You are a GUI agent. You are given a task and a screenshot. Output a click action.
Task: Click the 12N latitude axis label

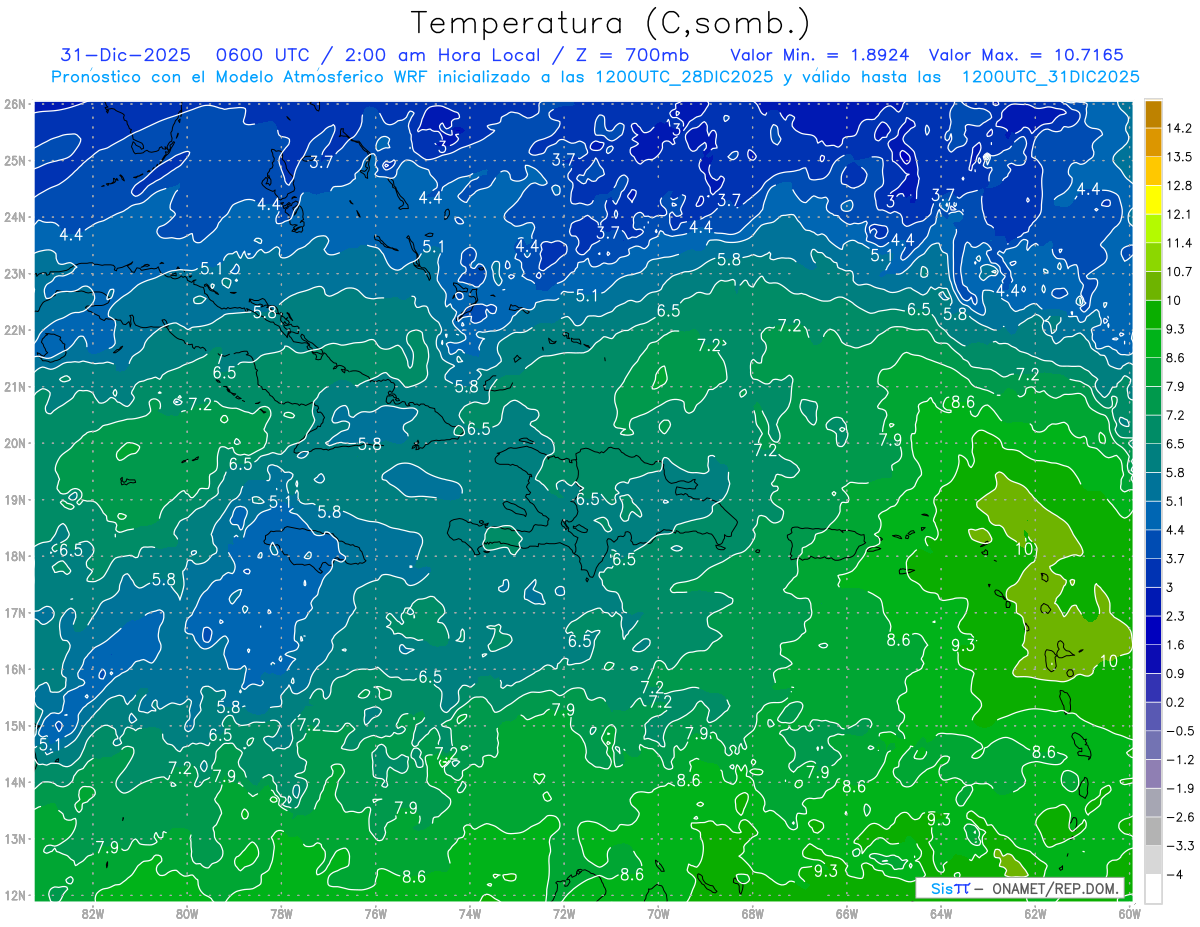tap(15, 895)
